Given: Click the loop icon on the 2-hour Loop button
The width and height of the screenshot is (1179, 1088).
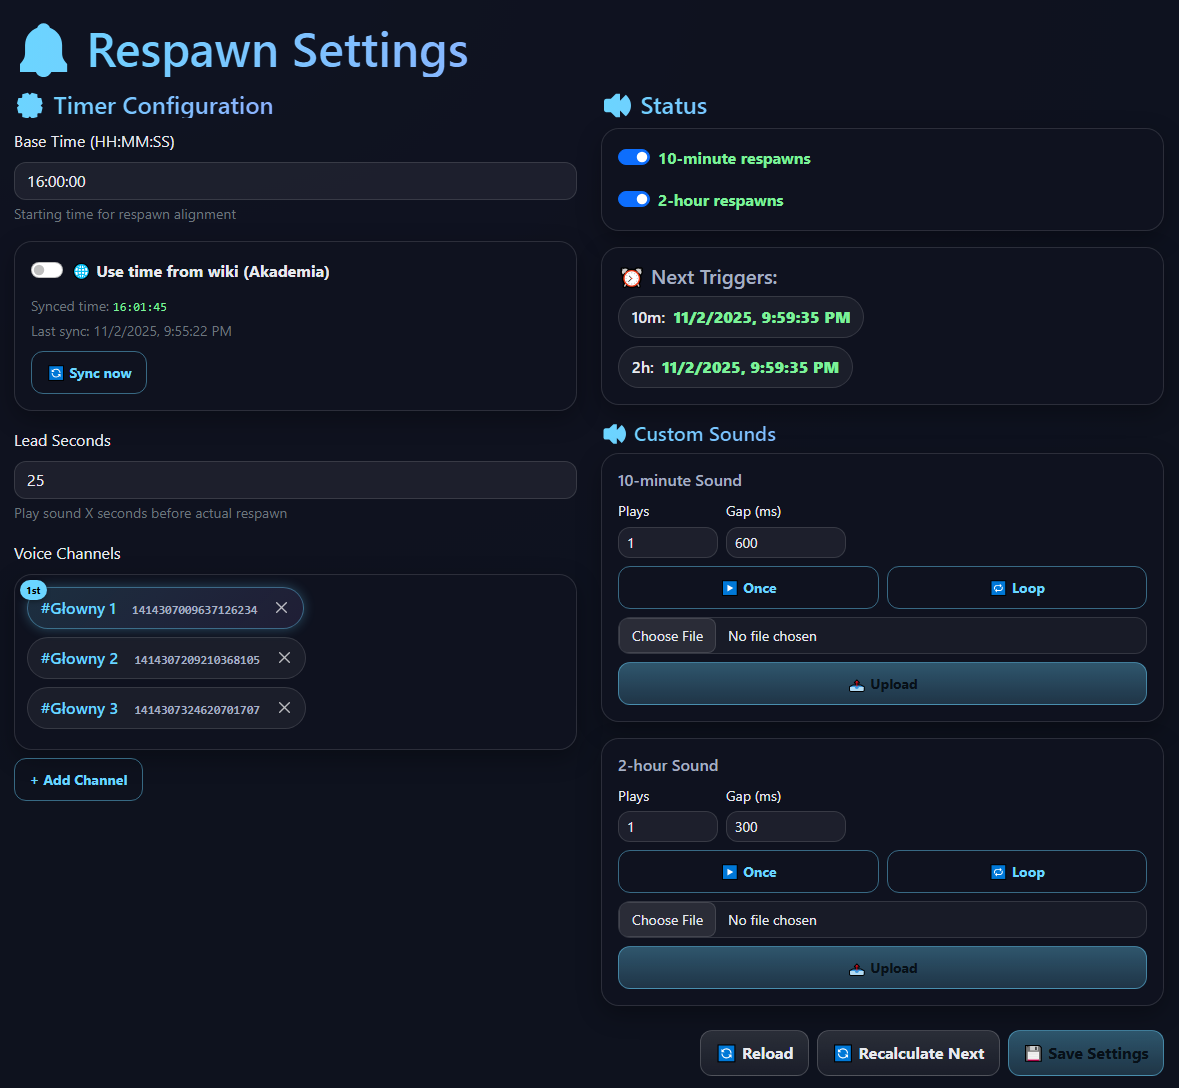Looking at the screenshot, I should pyautogui.click(x=998, y=871).
